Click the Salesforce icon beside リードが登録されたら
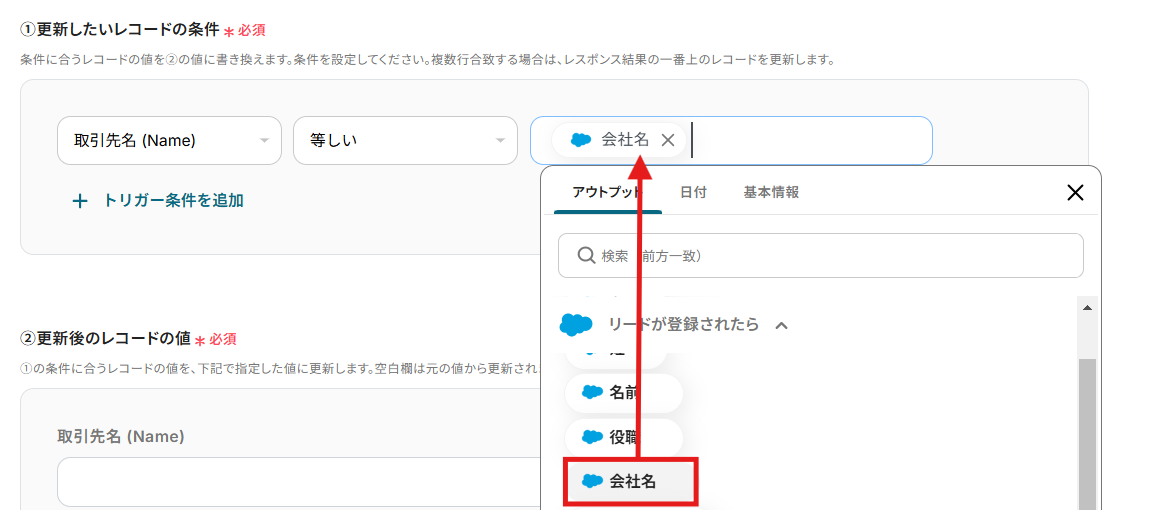The width and height of the screenshot is (1163, 510). click(576, 324)
